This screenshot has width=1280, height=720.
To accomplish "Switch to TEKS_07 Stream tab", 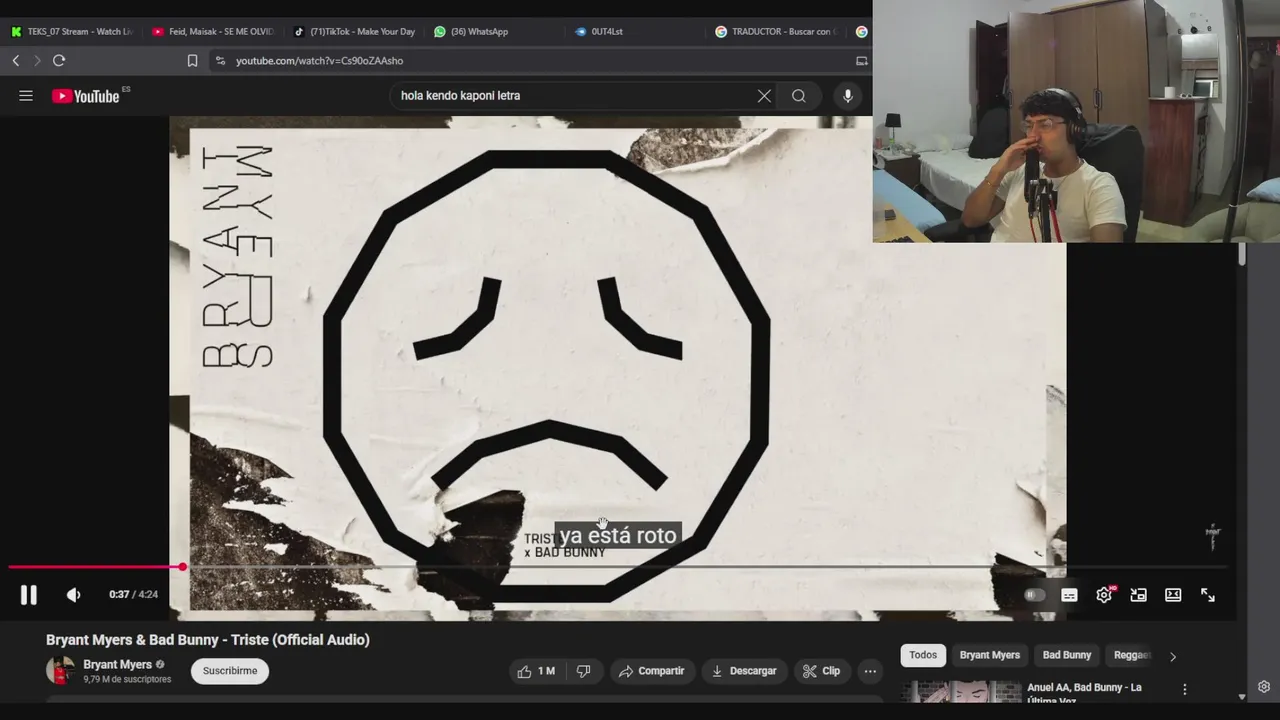I will pos(72,32).
